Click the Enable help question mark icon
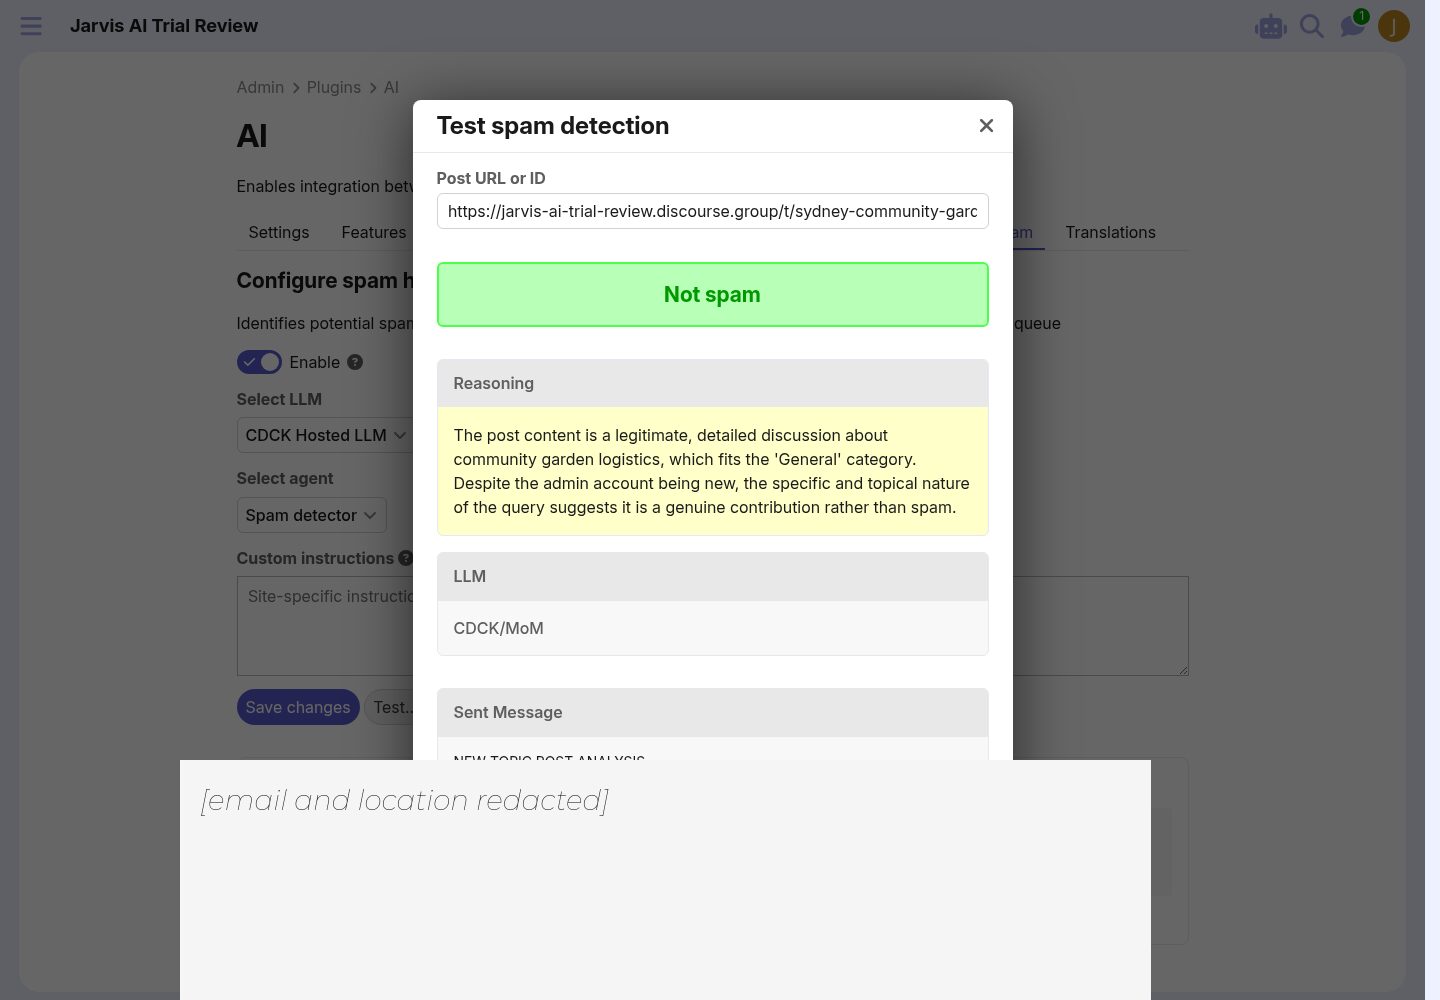1440x1000 pixels. pyautogui.click(x=355, y=362)
